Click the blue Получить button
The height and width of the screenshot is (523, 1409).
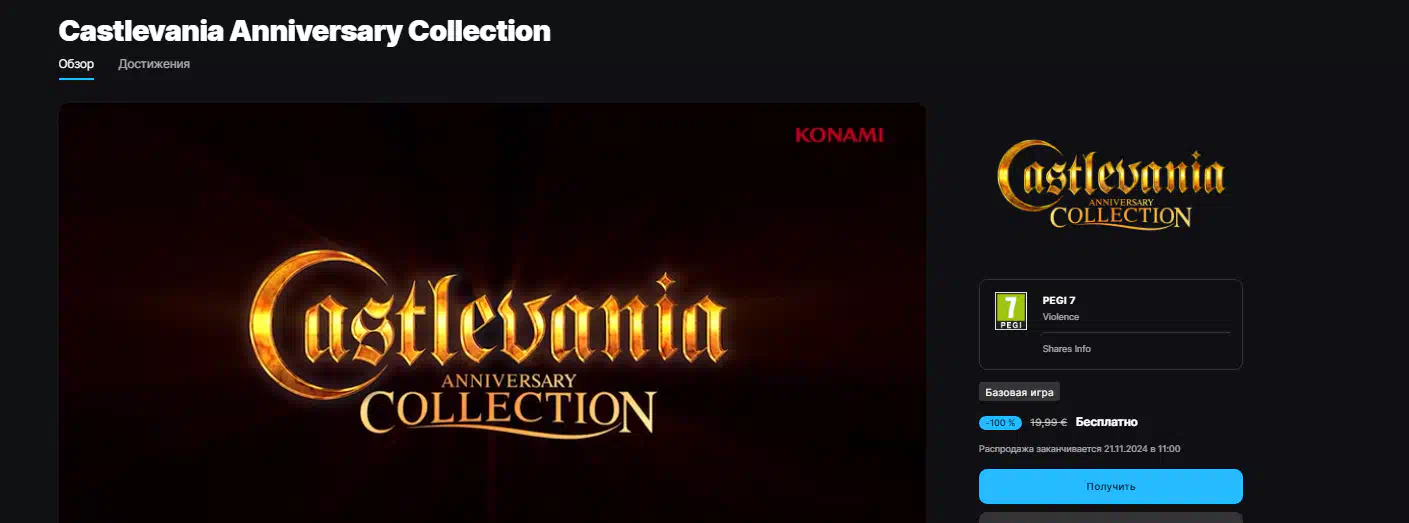pos(1110,486)
